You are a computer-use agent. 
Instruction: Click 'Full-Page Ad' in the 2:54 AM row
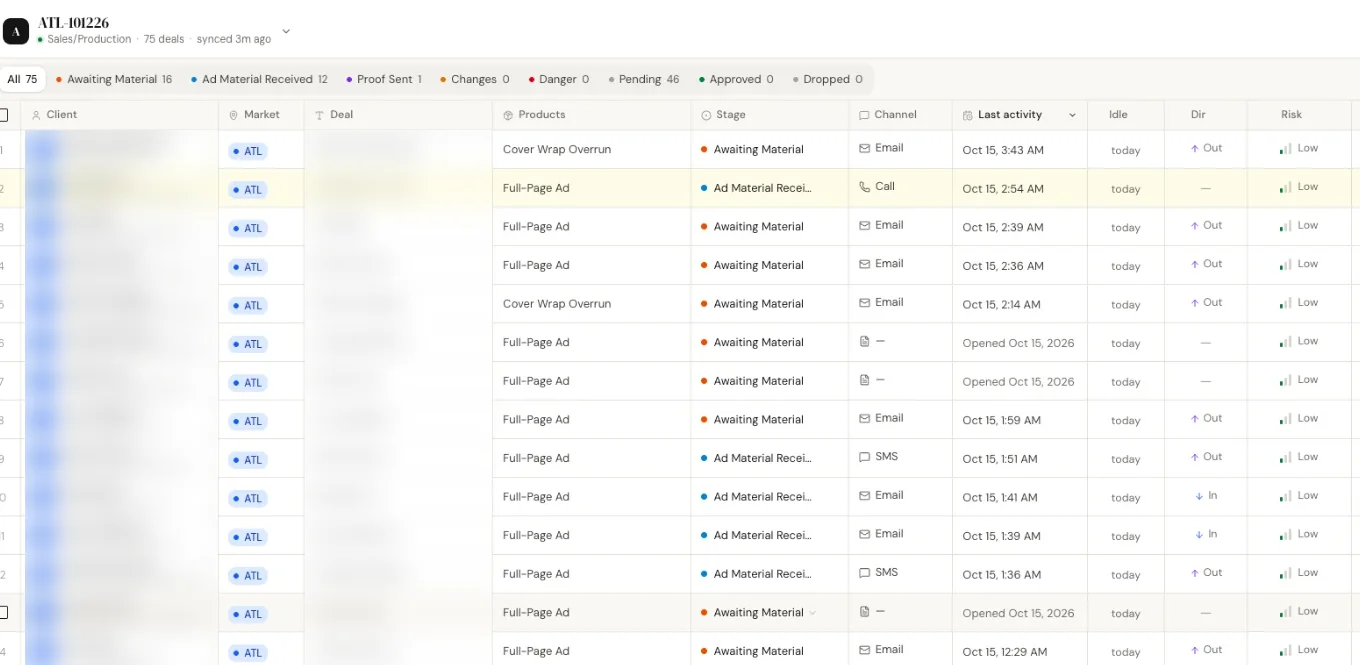point(536,188)
